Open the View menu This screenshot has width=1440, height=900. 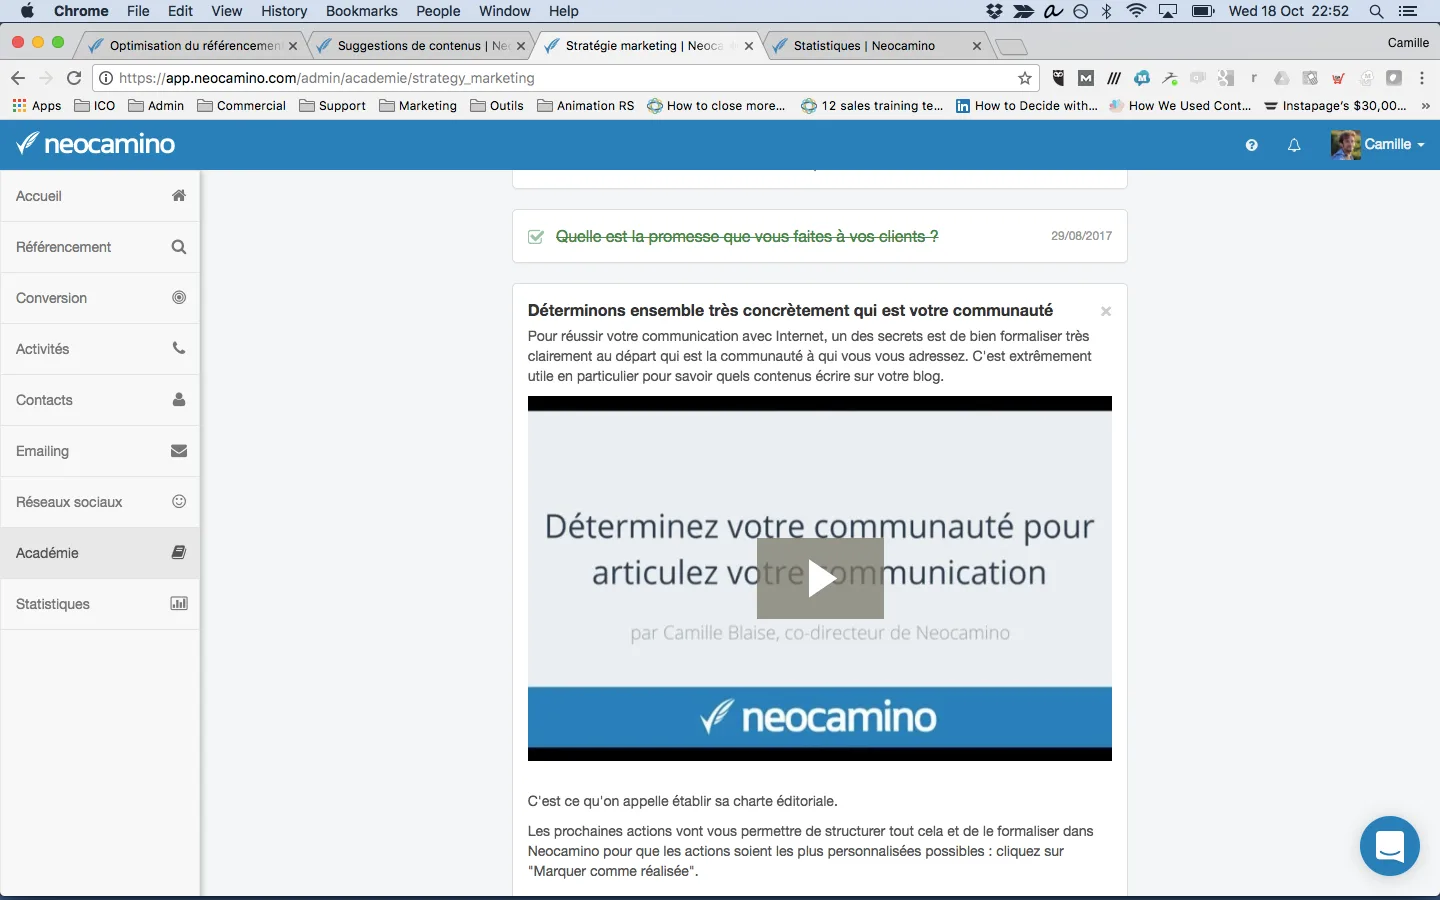[x=227, y=11]
